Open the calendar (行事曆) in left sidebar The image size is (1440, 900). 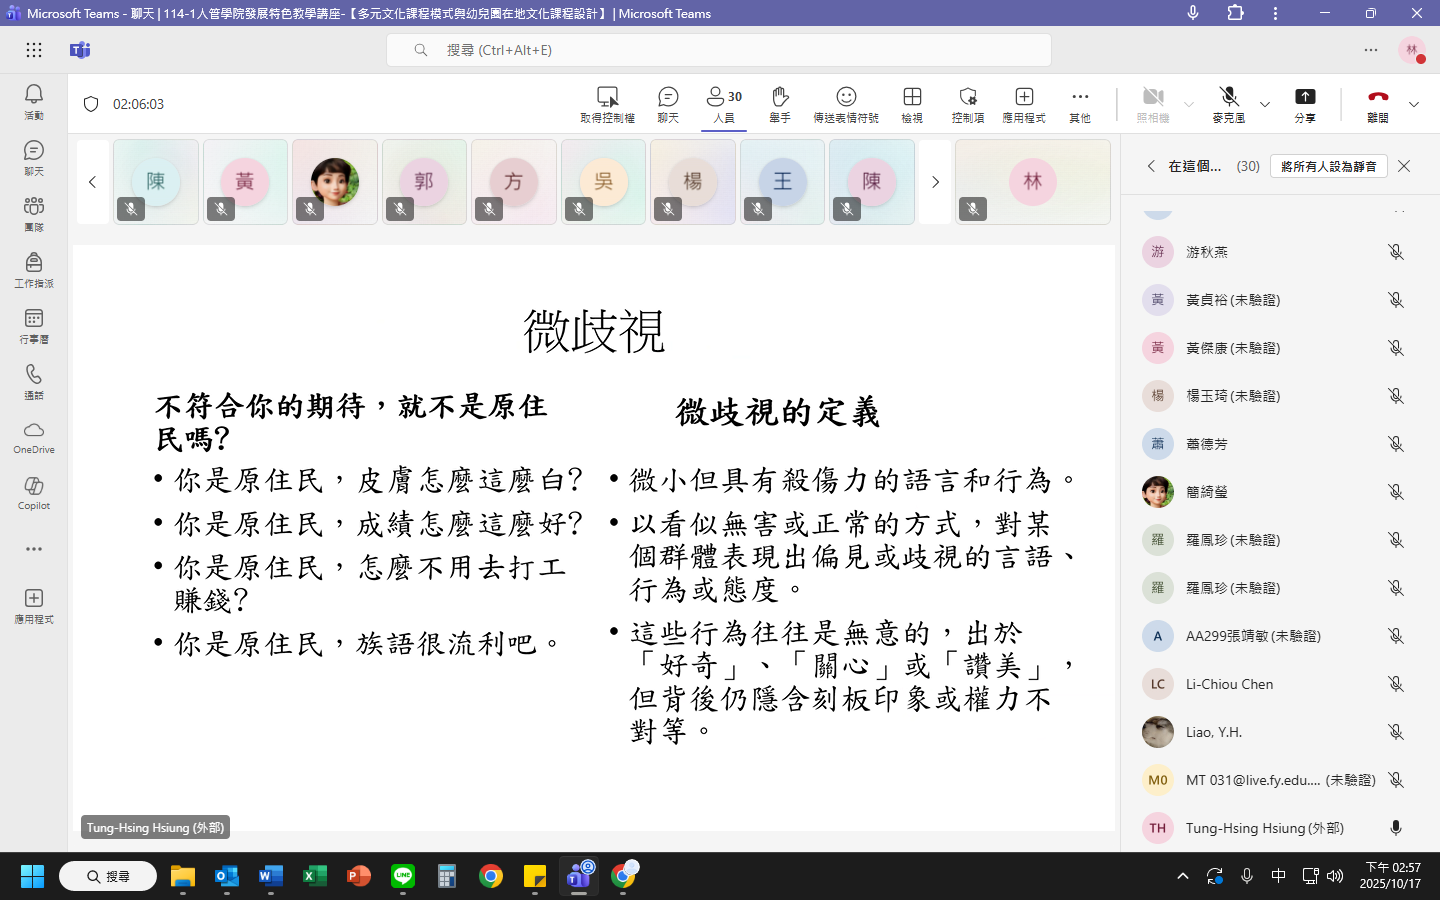click(34, 325)
